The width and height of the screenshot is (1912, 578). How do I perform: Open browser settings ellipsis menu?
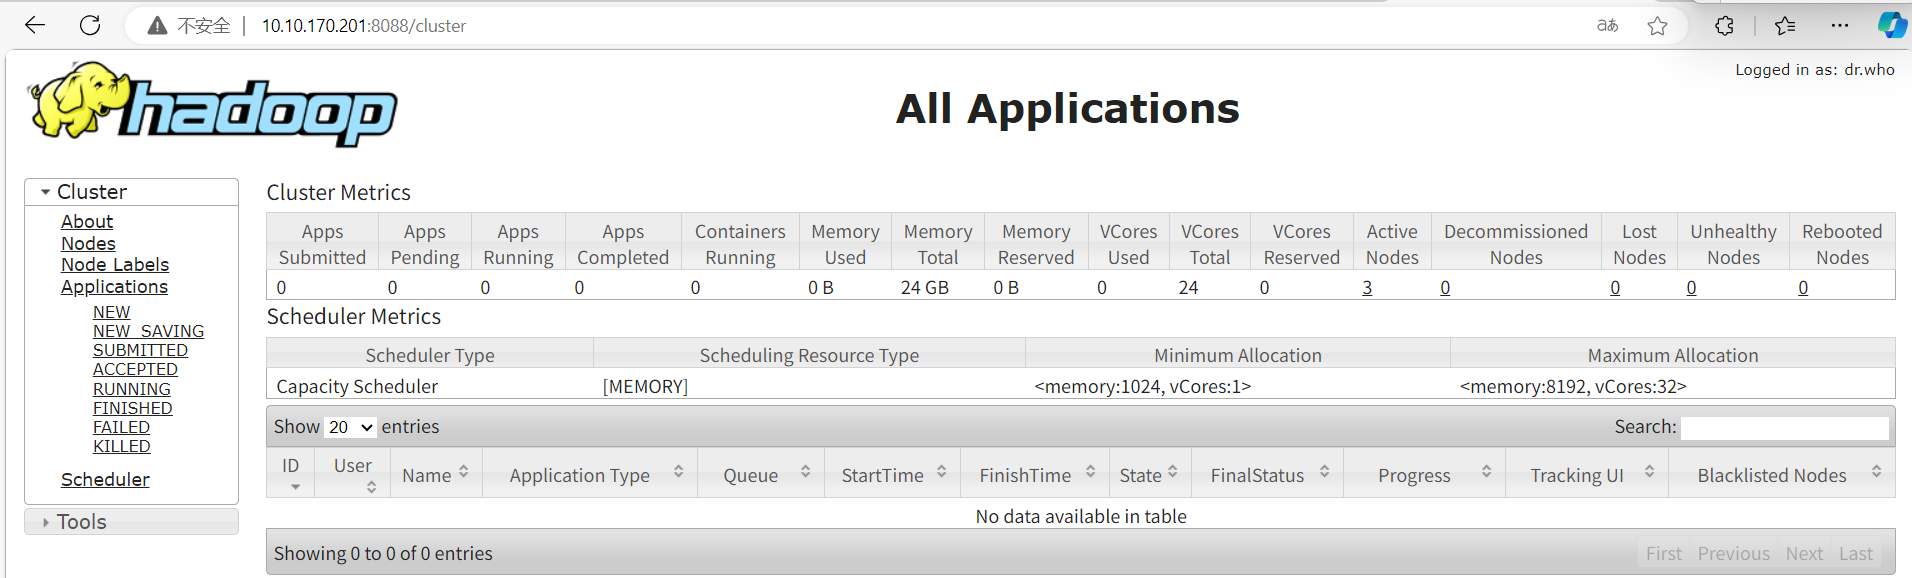(1840, 26)
